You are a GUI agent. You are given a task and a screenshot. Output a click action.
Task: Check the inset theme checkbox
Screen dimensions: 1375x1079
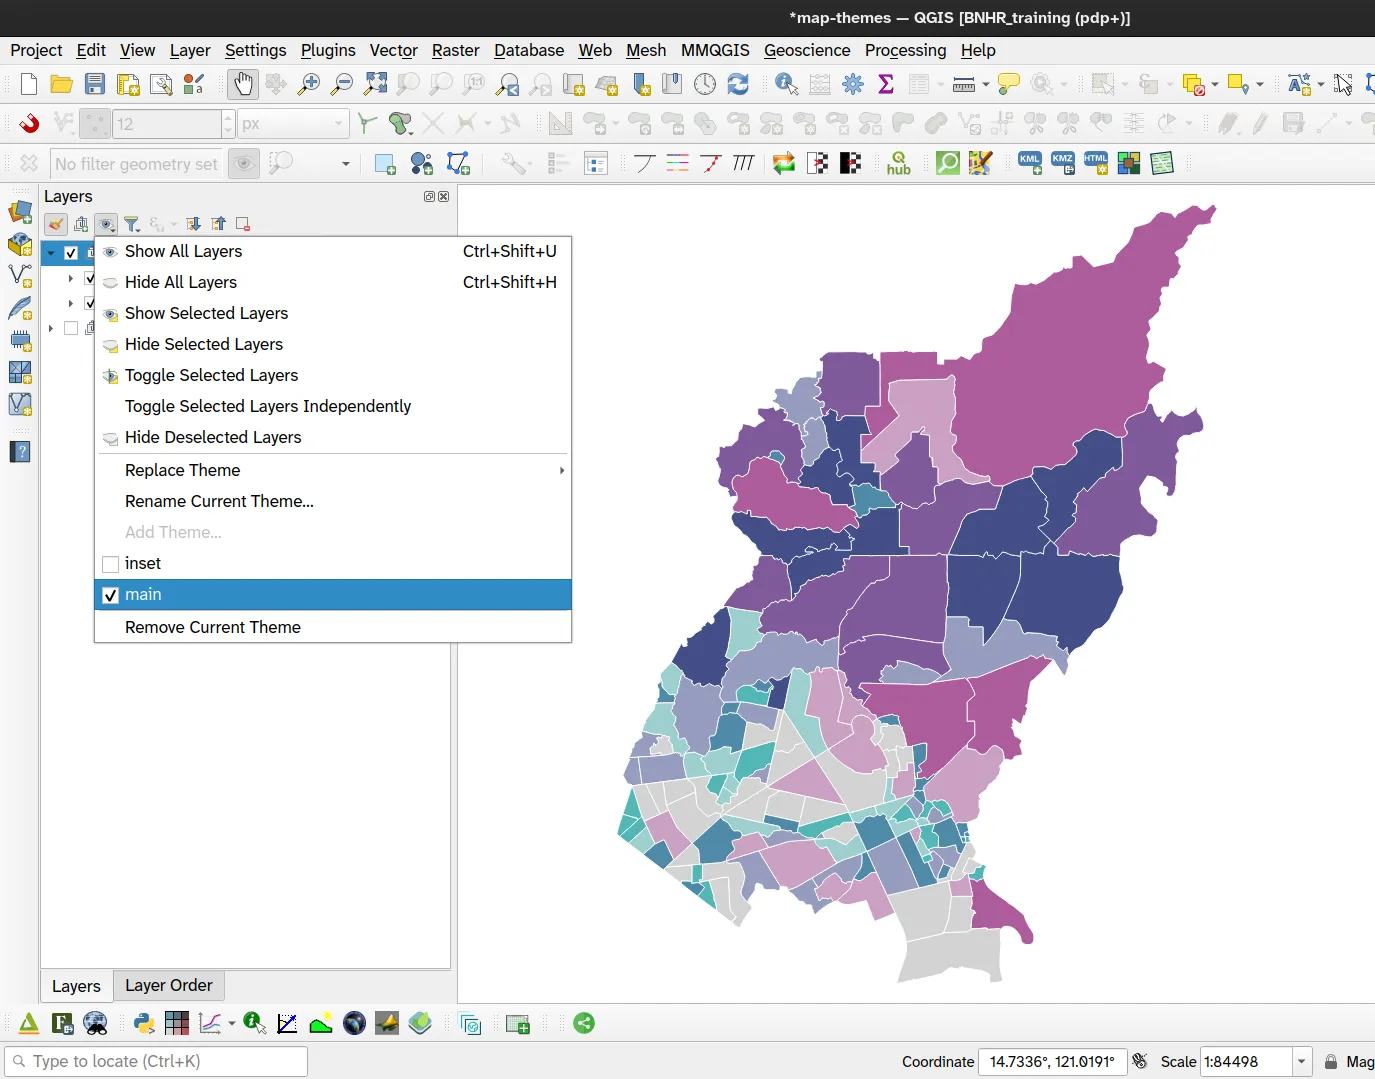pos(111,564)
